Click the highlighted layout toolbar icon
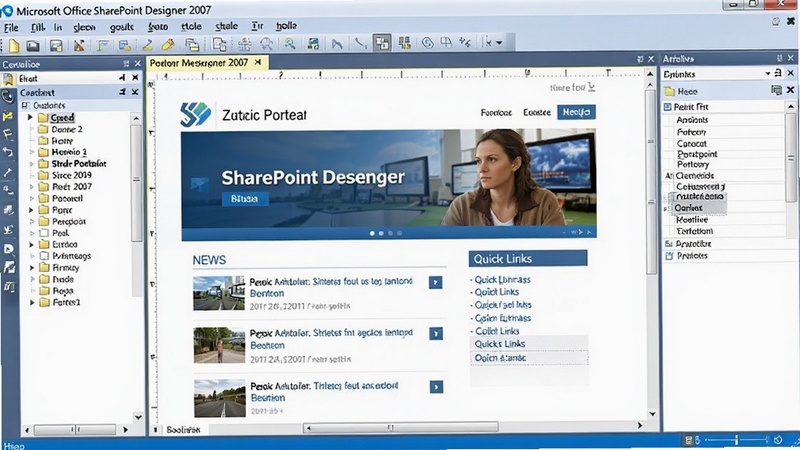Image resolution: width=800 pixels, height=450 pixels. (382, 43)
